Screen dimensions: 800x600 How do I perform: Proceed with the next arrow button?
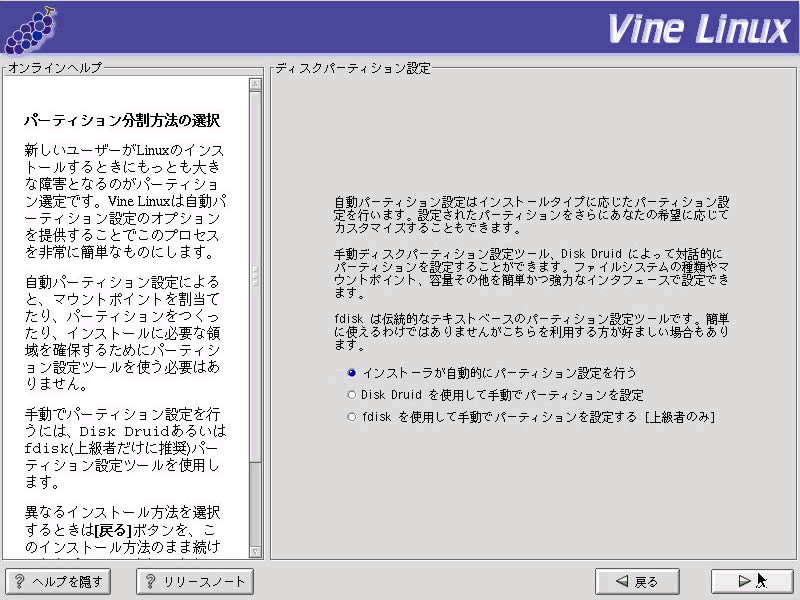point(753,581)
